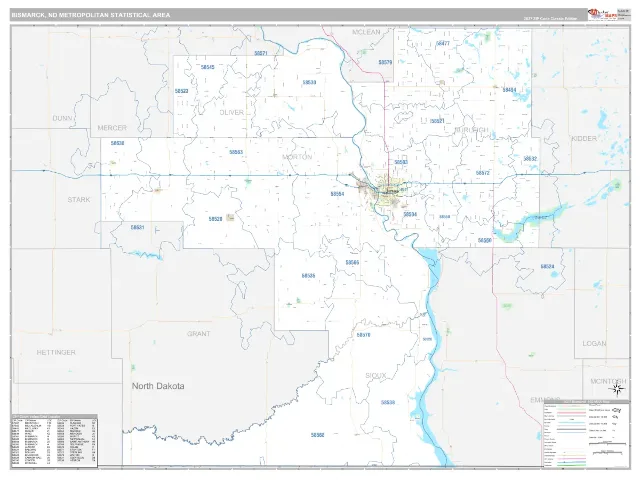Open the ZIP code index table

(x=54, y=441)
